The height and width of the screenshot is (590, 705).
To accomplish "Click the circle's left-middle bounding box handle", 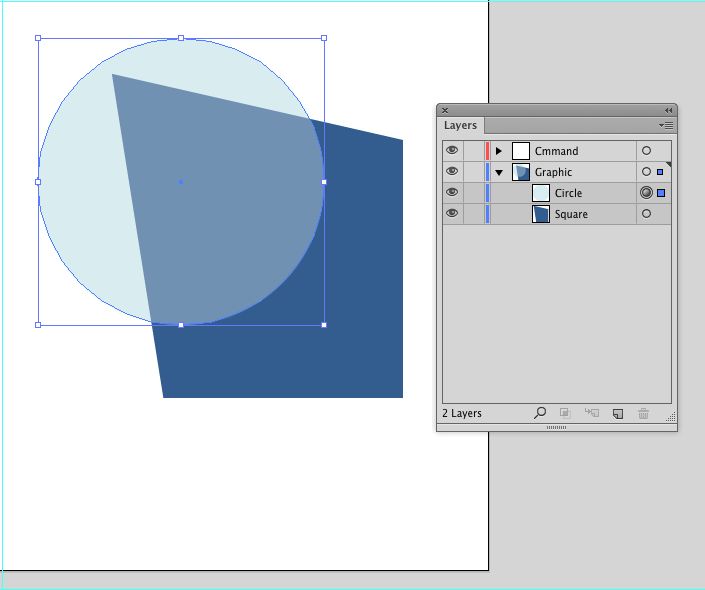I will tap(38, 182).
